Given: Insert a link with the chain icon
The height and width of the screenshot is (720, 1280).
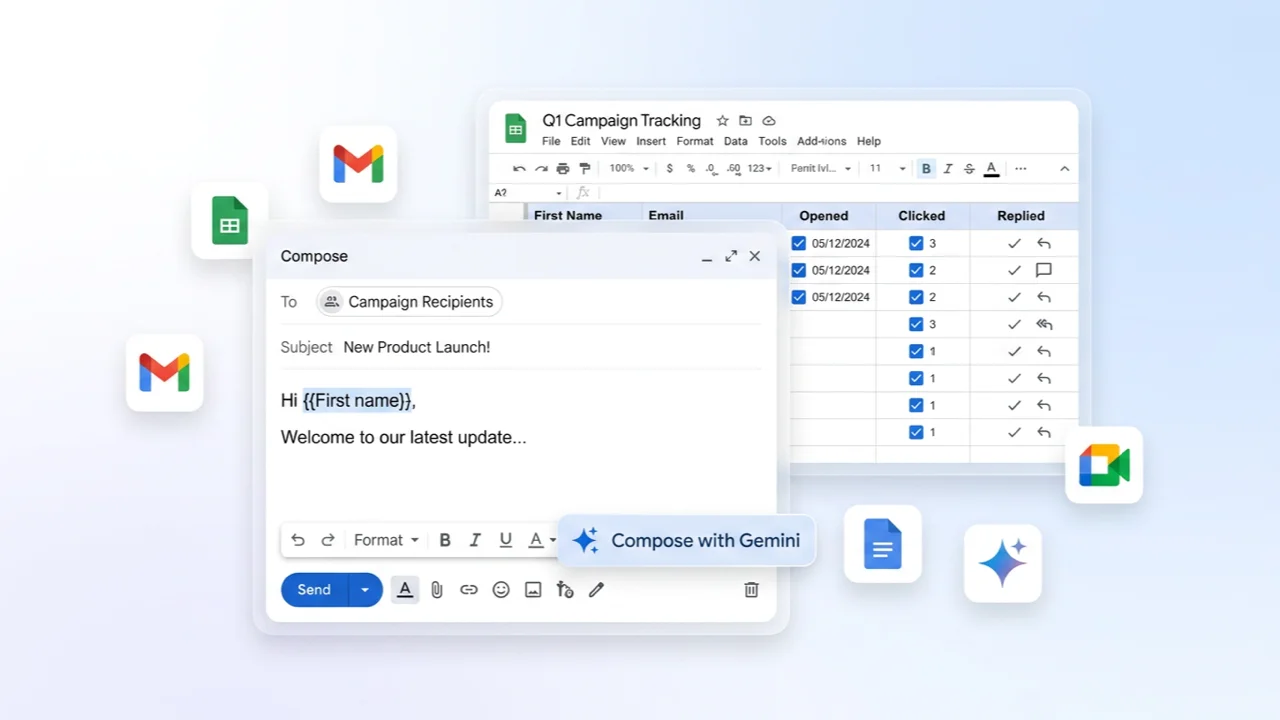Looking at the screenshot, I should point(469,590).
